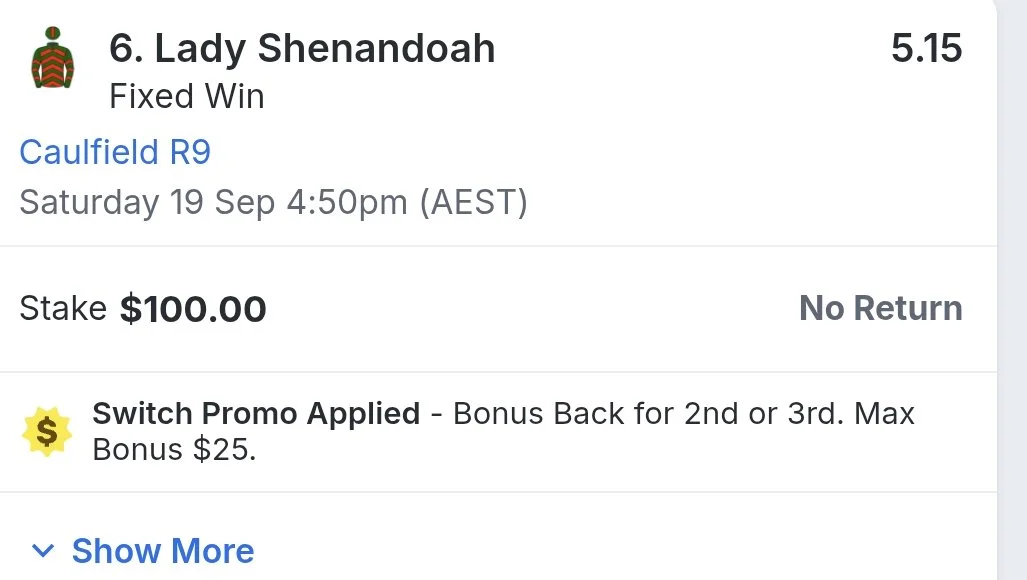1027x580 pixels.
Task: Click the yellow dollar promo badge icon
Action: pyautogui.click(x=47, y=431)
